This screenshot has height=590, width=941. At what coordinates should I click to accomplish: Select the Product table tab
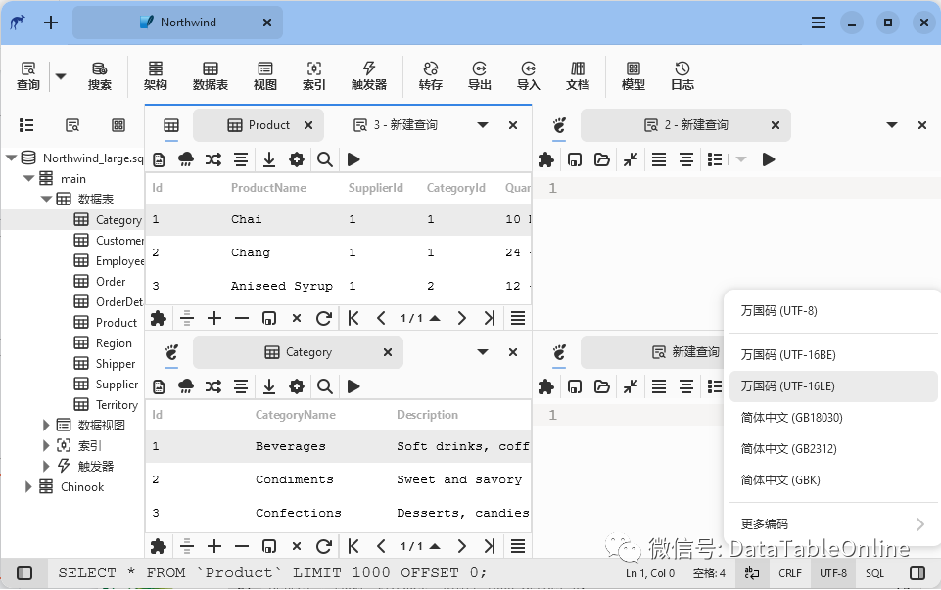[259, 125]
